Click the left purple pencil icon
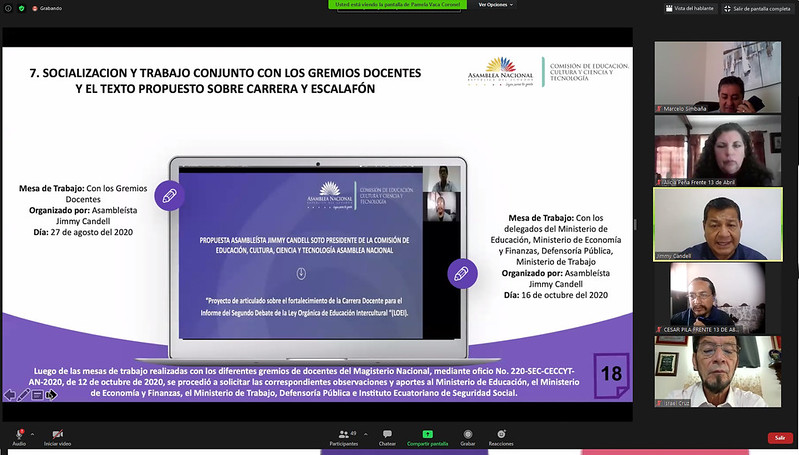The width and height of the screenshot is (799, 455). (x=167, y=196)
